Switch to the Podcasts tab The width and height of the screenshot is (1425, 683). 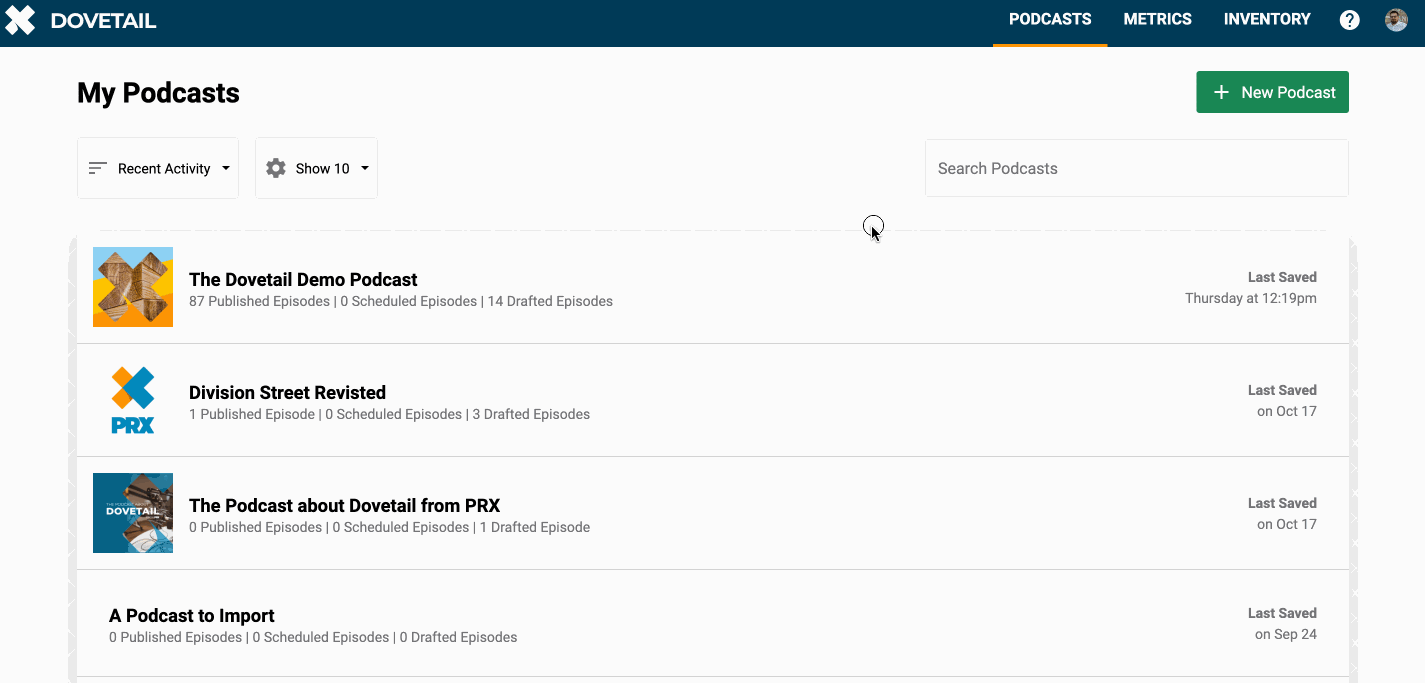[1049, 19]
